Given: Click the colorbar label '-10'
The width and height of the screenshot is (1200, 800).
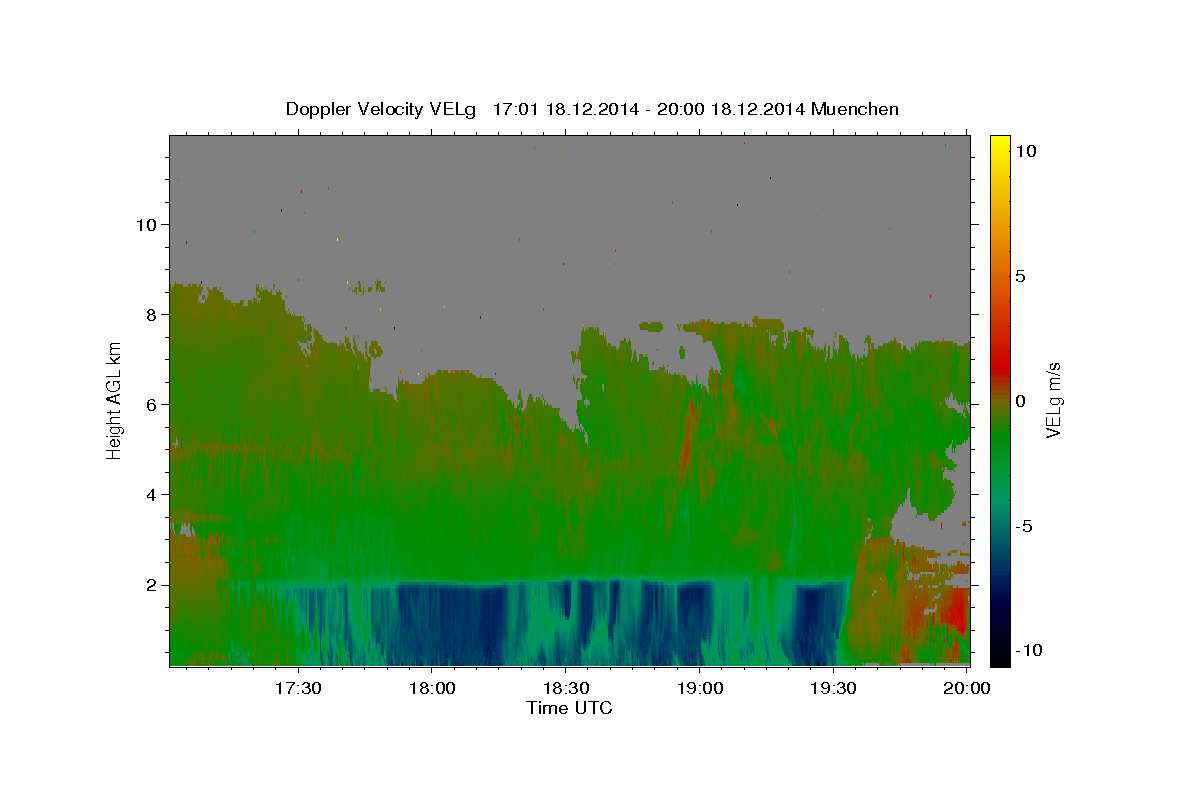Looking at the screenshot, I should (1031, 650).
